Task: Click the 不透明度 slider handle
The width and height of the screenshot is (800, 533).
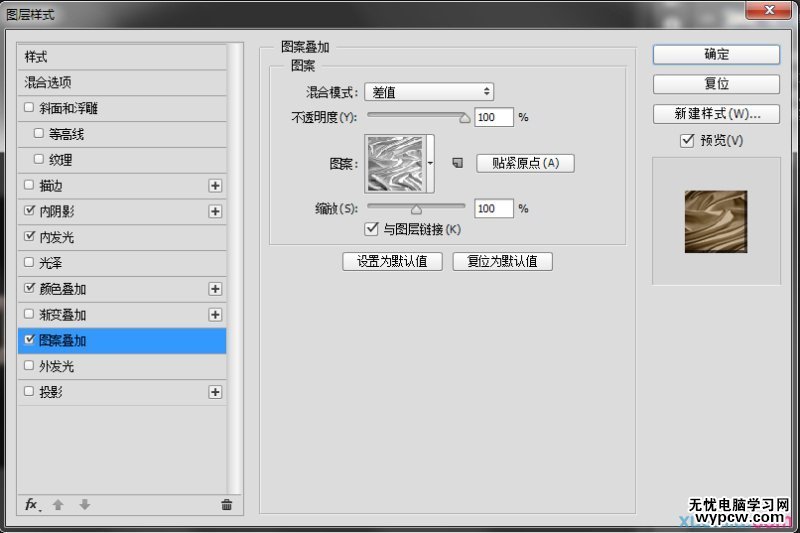Action: pos(464,118)
